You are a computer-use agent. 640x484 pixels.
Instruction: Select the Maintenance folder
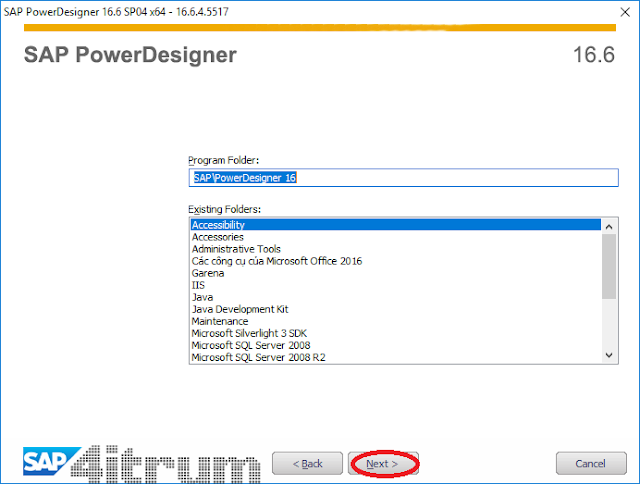coord(396,321)
